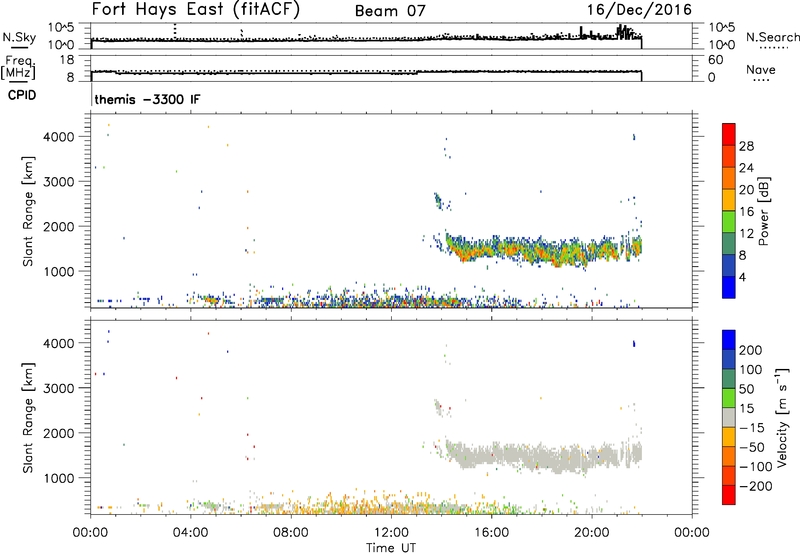Click the 'Velocity [m s-1]' colorbar label
The image size is (800, 554).
point(782,417)
